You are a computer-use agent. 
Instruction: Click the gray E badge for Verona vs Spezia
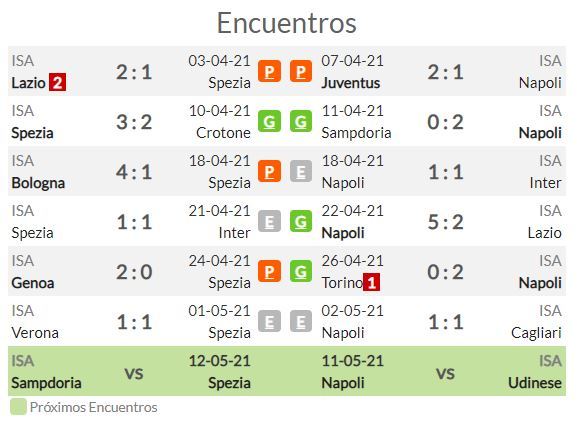click(x=269, y=321)
